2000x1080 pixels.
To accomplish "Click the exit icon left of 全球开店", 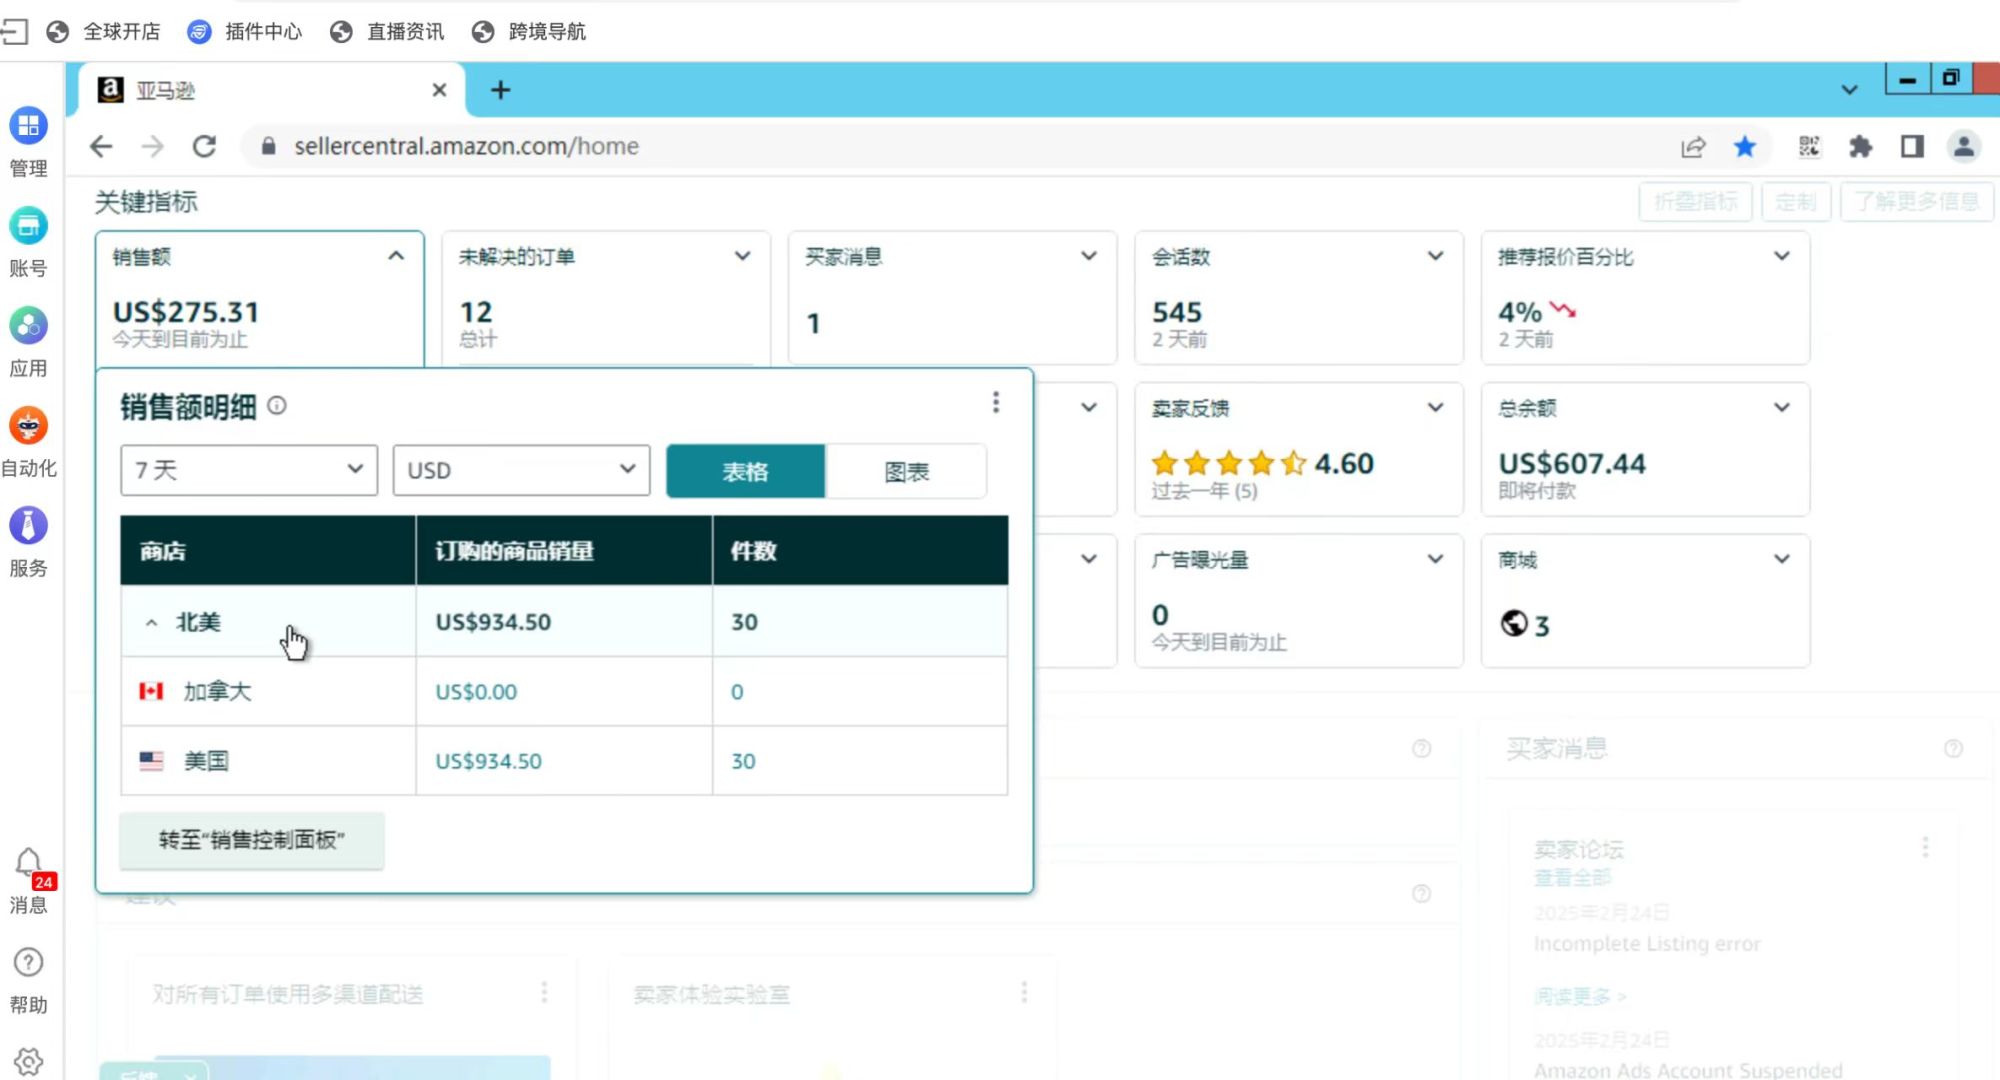I will (x=14, y=32).
